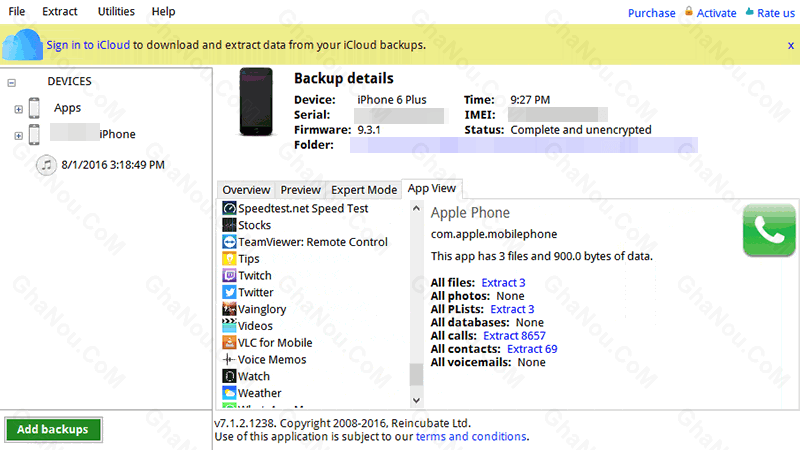The width and height of the screenshot is (800, 450).
Task: Click Sign in to iCloud link
Action: coord(88,45)
